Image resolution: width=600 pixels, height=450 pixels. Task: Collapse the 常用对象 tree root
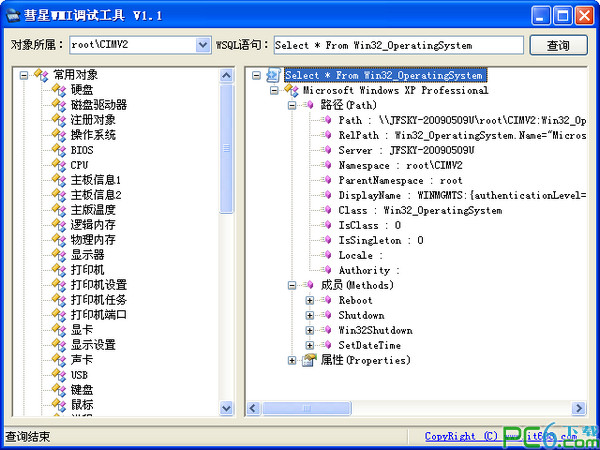point(24,75)
